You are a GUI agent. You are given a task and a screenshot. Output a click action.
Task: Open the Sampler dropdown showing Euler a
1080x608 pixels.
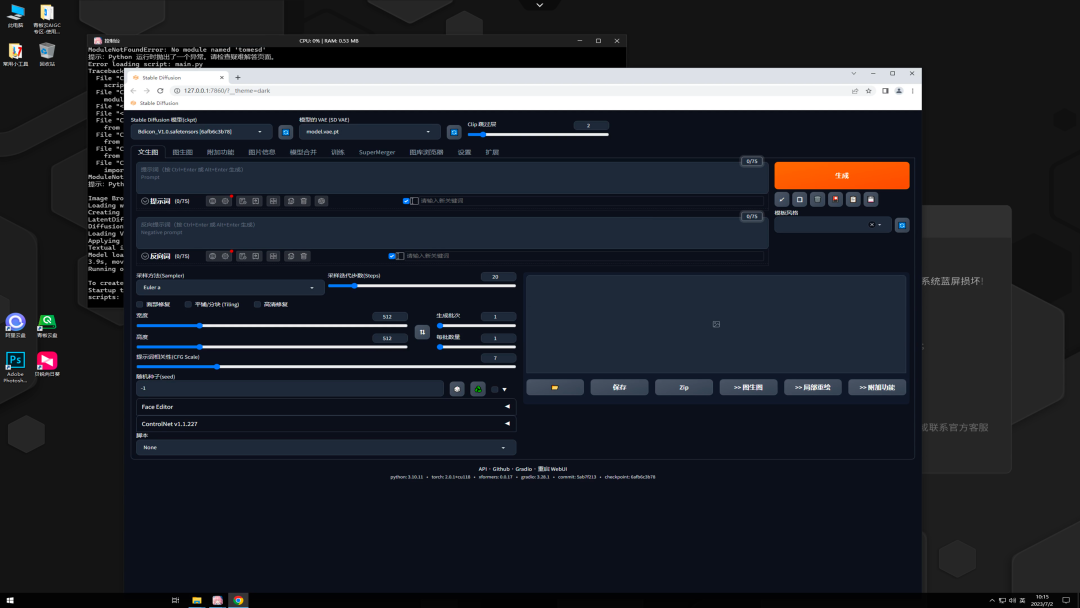click(x=230, y=288)
